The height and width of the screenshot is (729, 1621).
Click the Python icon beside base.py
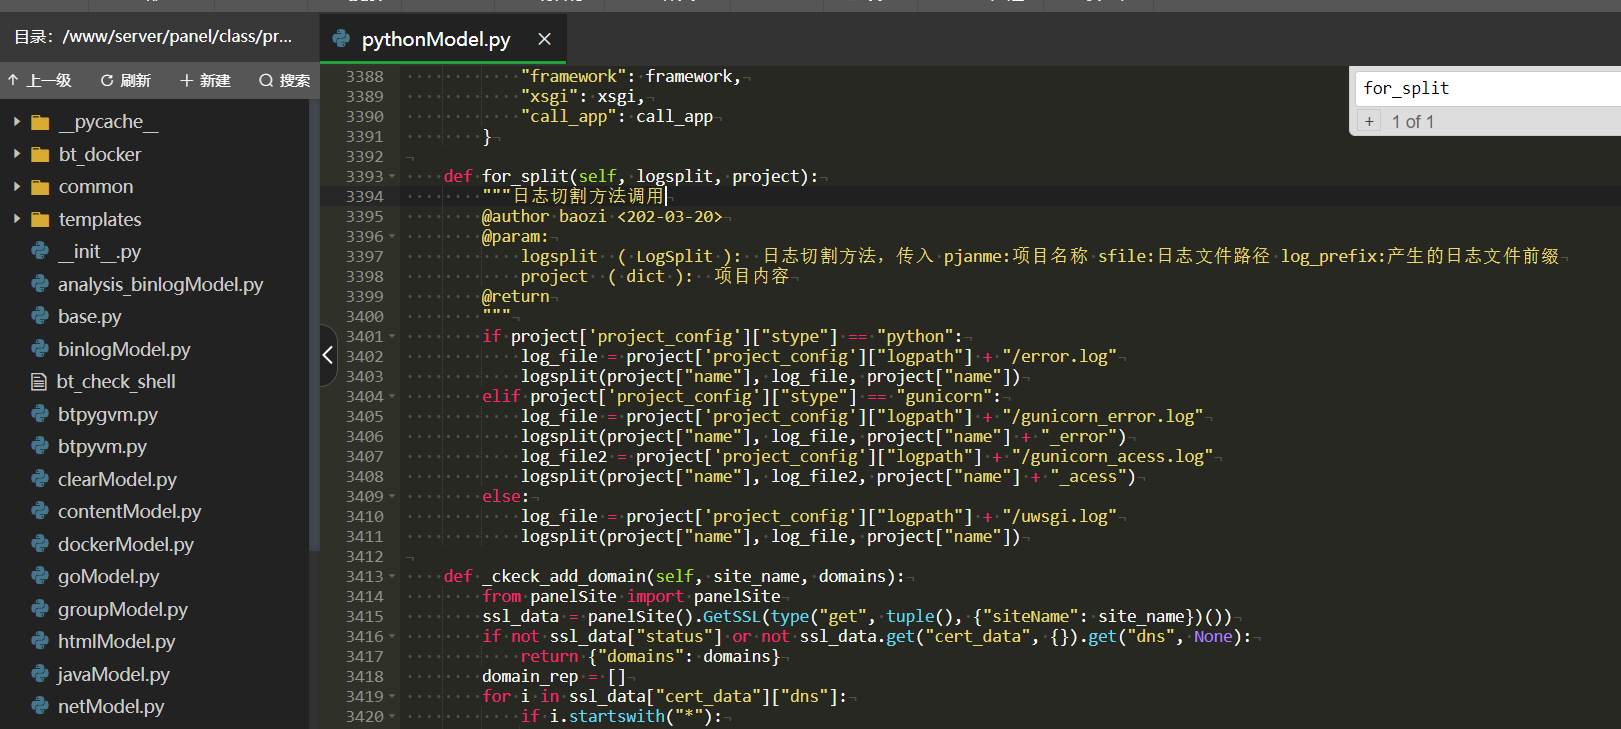[x=40, y=316]
